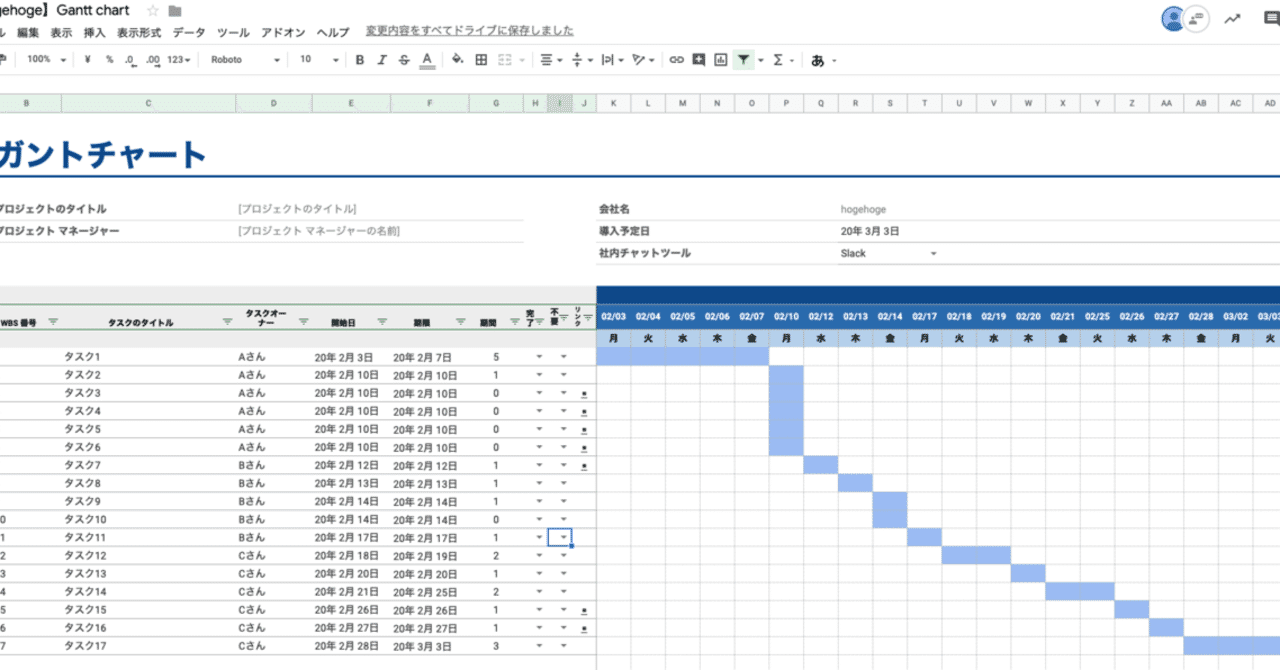Select the project title placeholder cell
The width and height of the screenshot is (1280, 670).
297,209
